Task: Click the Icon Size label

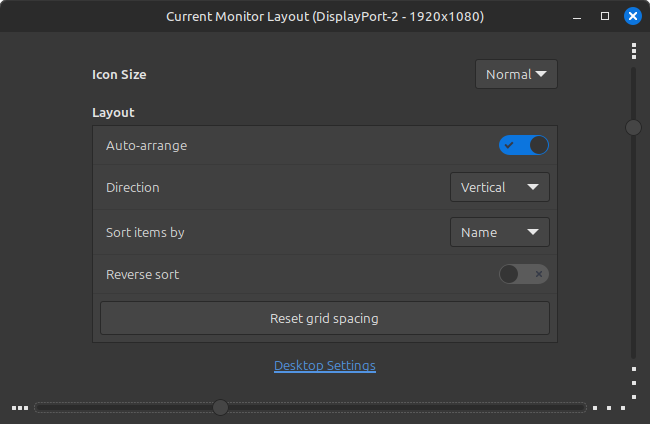Action: 119,75
